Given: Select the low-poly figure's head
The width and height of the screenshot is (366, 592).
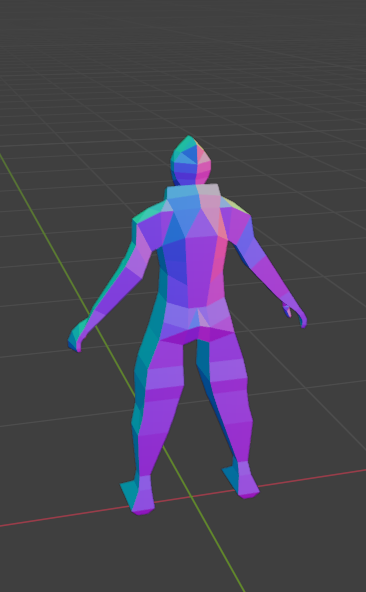Looking at the screenshot, I should click(190, 160).
